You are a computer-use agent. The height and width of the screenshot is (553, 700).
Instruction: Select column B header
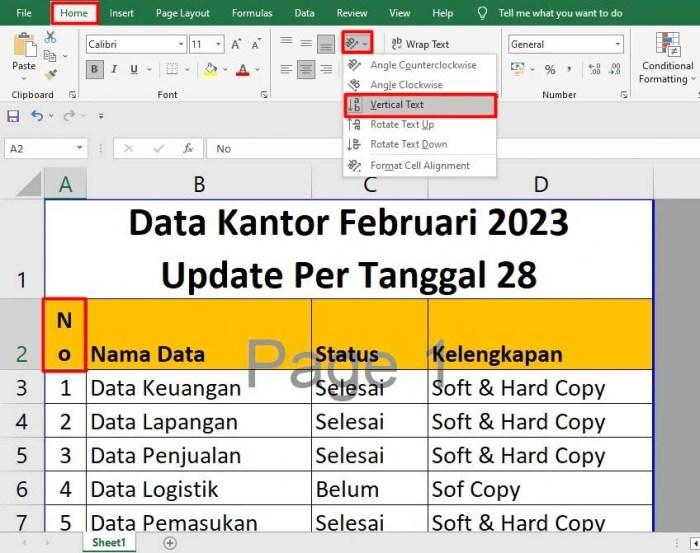tap(199, 184)
